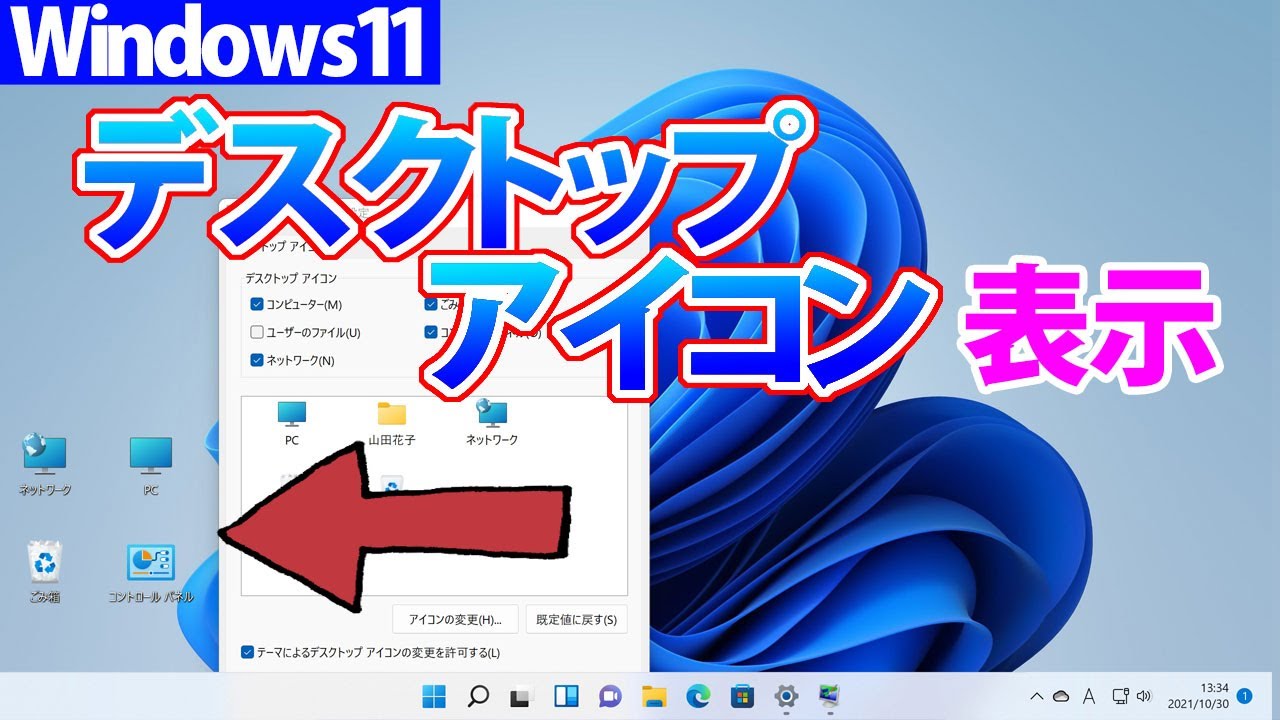
Task: Toggle テーマによるデスクトップ アイコンの変更を許可する checkbox
Action: click(x=248, y=653)
